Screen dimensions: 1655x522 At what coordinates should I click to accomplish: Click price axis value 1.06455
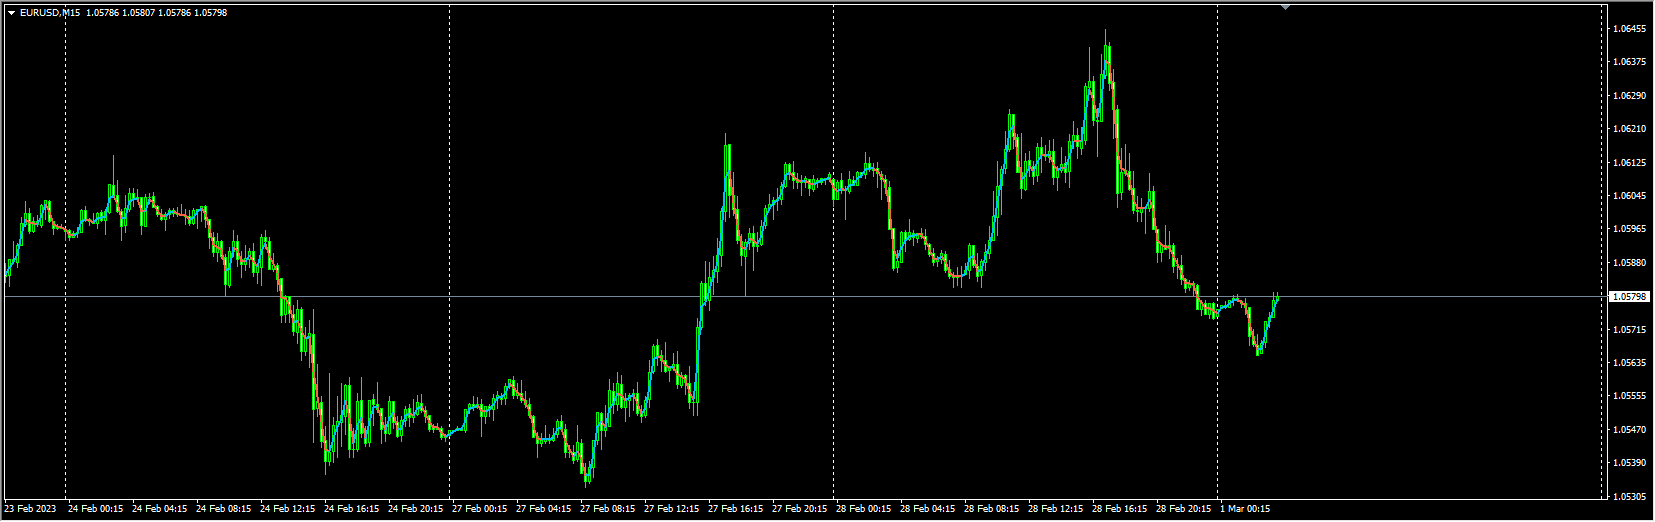click(1629, 29)
